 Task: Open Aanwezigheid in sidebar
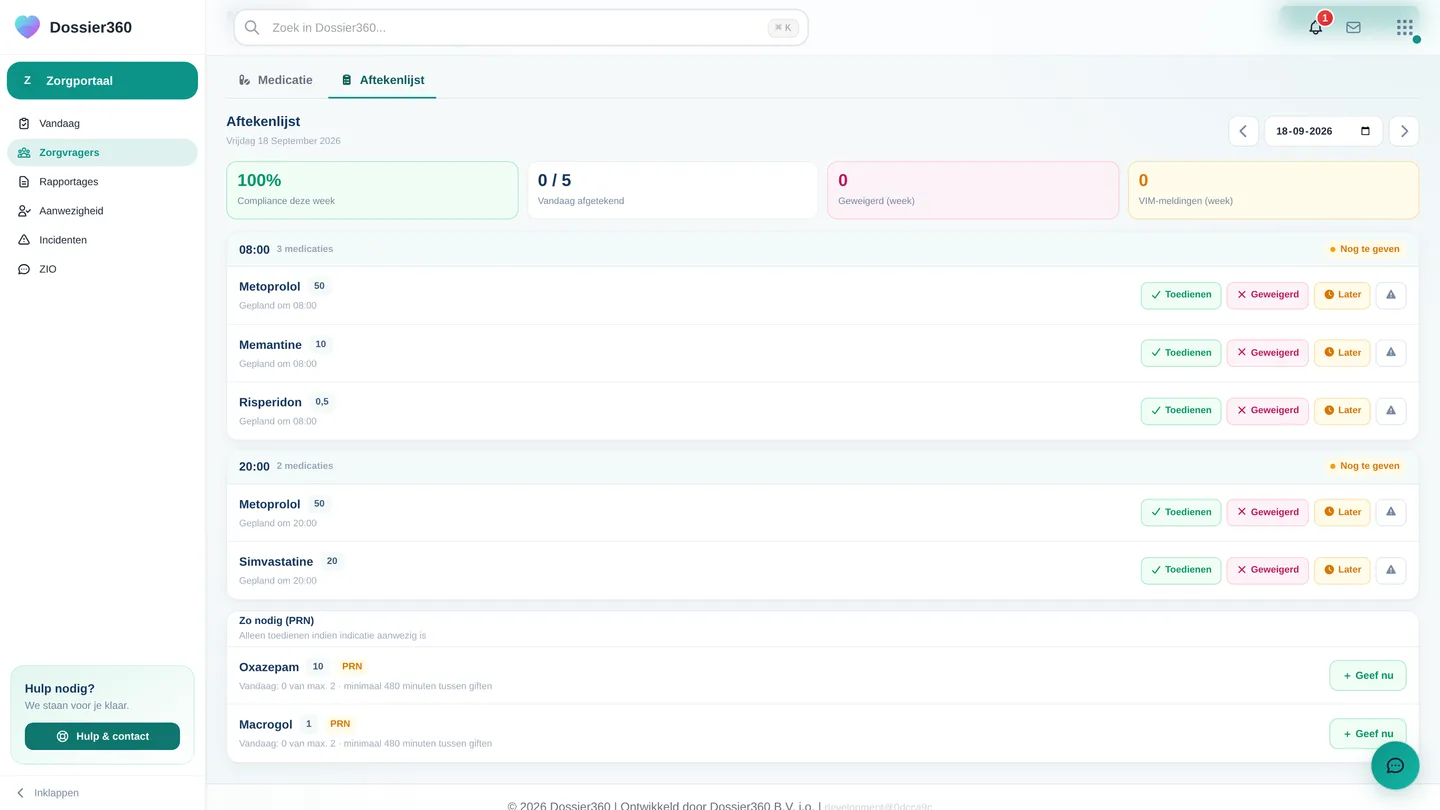tap(102, 211)
